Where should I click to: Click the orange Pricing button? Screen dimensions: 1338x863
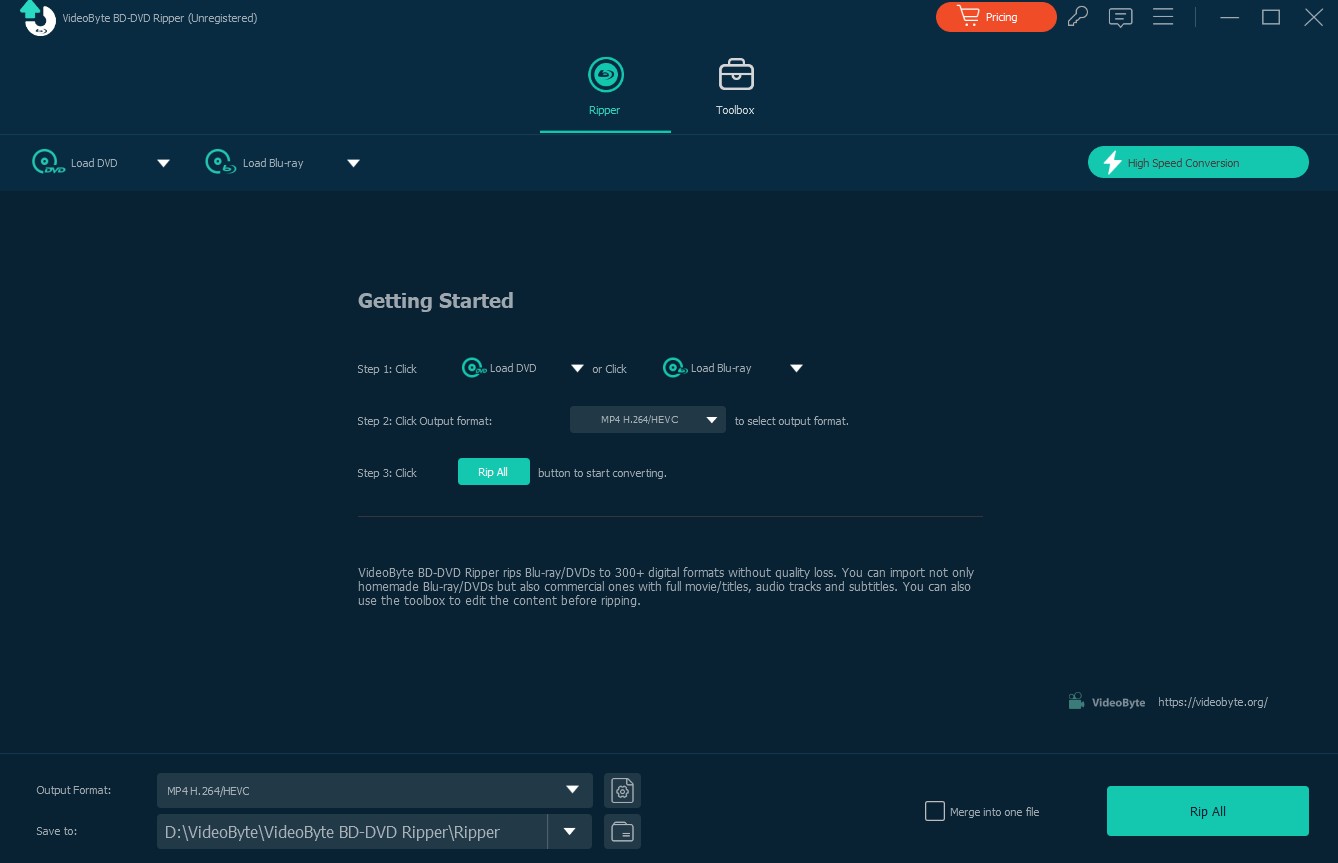coord(995,17)
